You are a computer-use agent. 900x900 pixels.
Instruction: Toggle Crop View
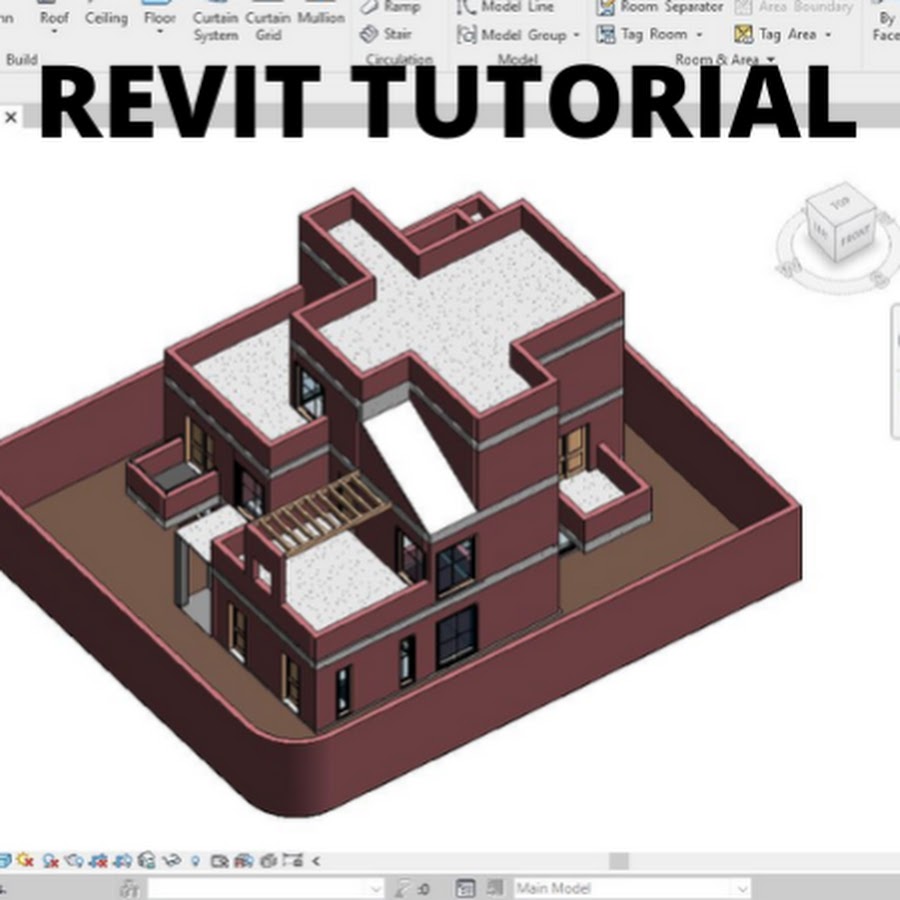(99, 860)
